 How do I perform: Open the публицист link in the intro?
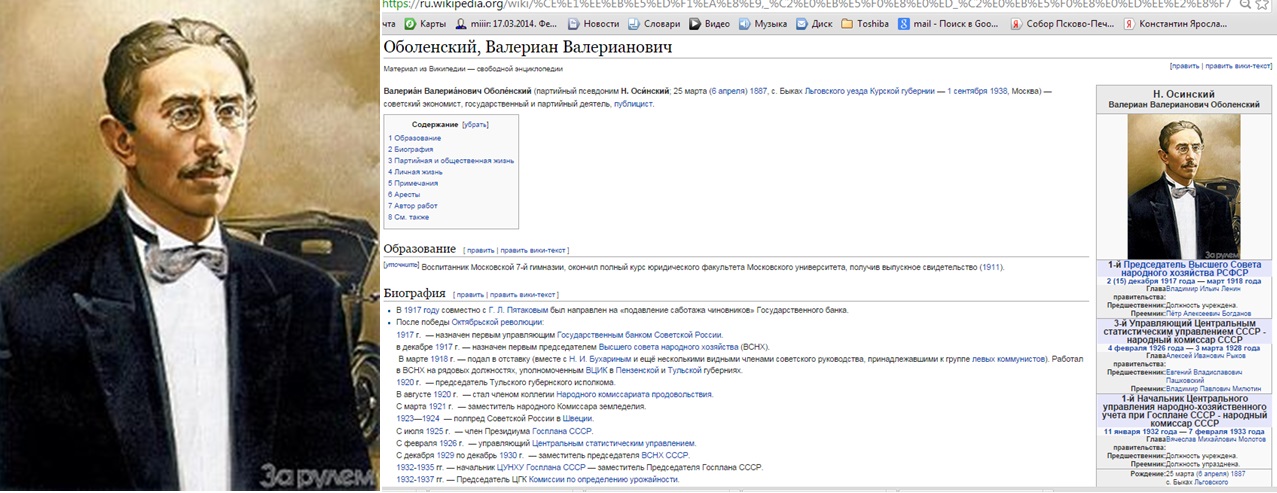pos(633,103)
